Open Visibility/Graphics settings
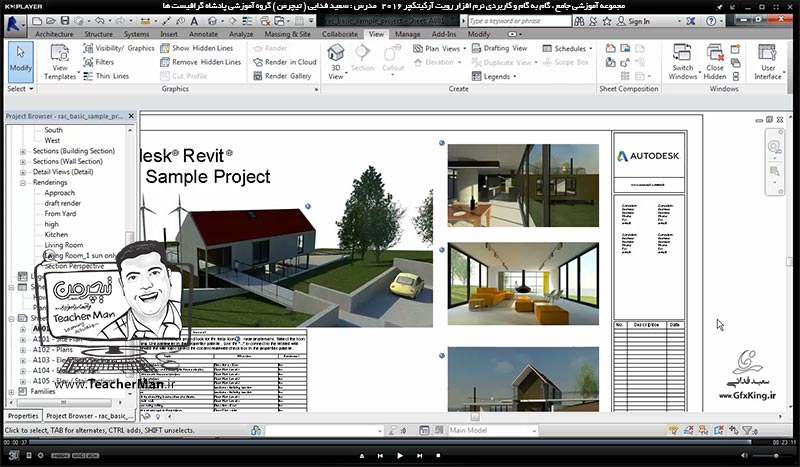800x467 pixels. click(x=119, y=48)
